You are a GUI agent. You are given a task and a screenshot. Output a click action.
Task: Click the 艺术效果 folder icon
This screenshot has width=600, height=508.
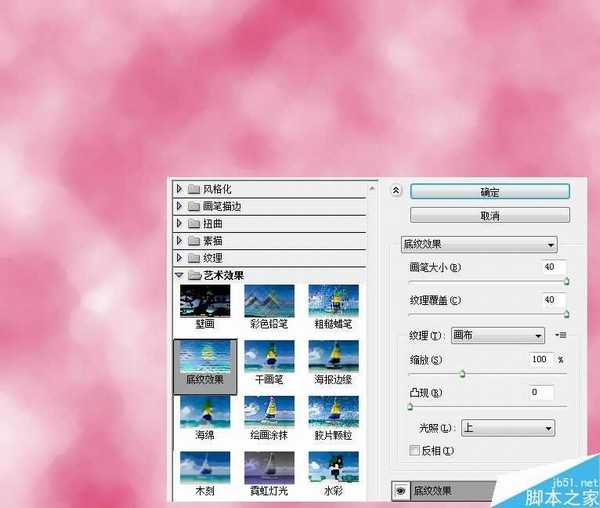pos(194,275)
